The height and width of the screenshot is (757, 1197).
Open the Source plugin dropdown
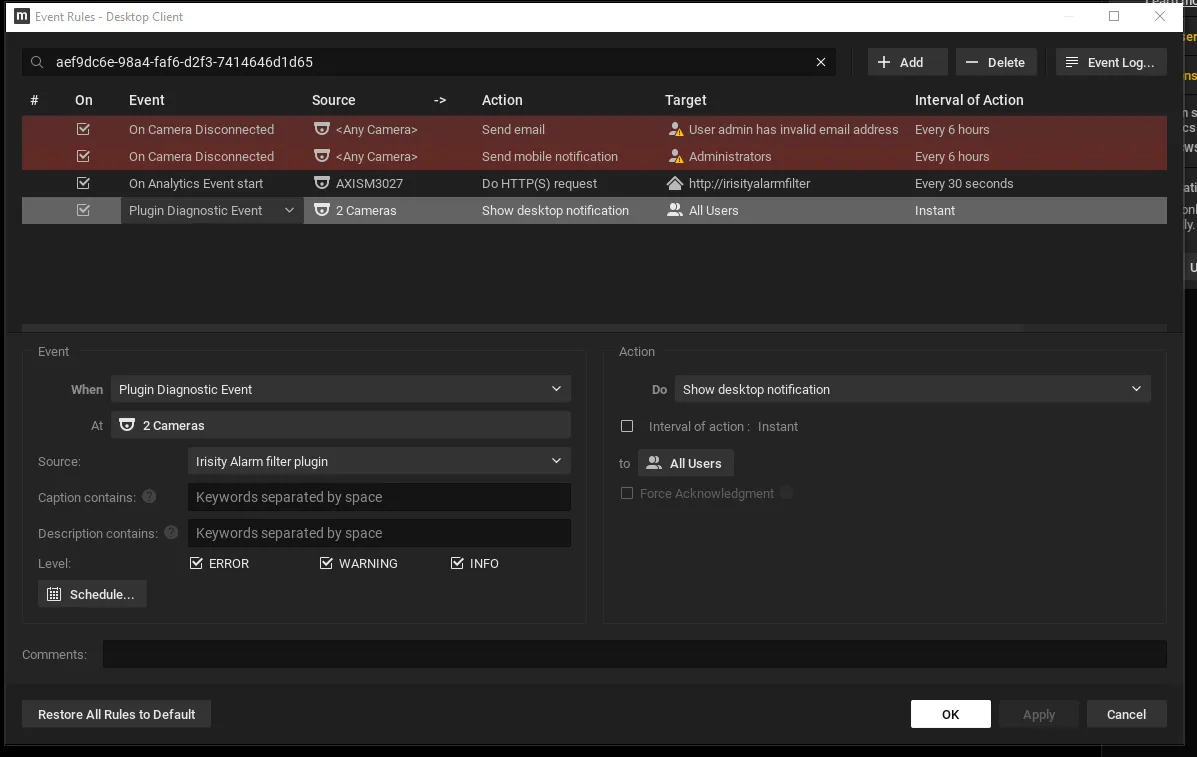coord(379,461)
